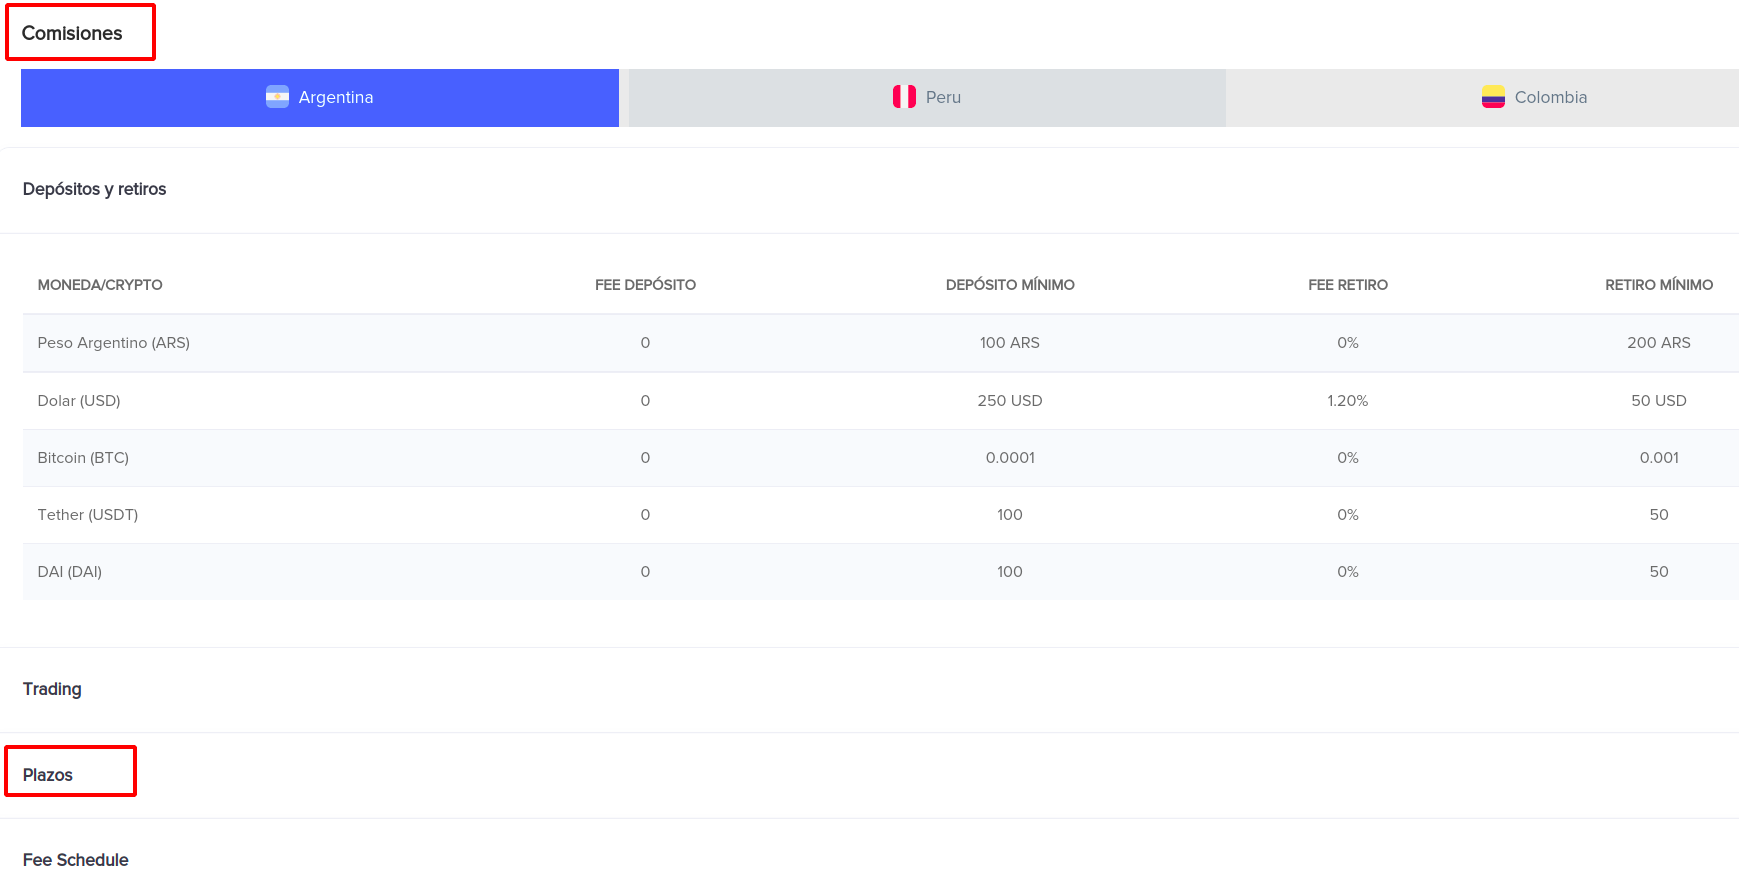Viewport: 1739px width, 878px height.
Task: Click the DEPÓSITO MÍNIMO column header
Action: (1010, 285)
